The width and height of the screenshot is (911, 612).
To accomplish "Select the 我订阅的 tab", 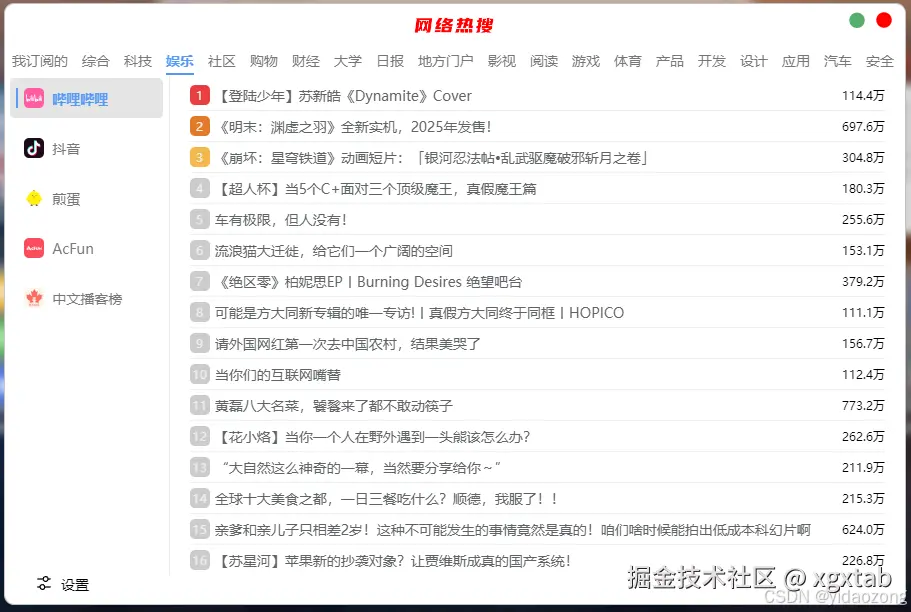I will pyautogui.click(x=40, y=61).
